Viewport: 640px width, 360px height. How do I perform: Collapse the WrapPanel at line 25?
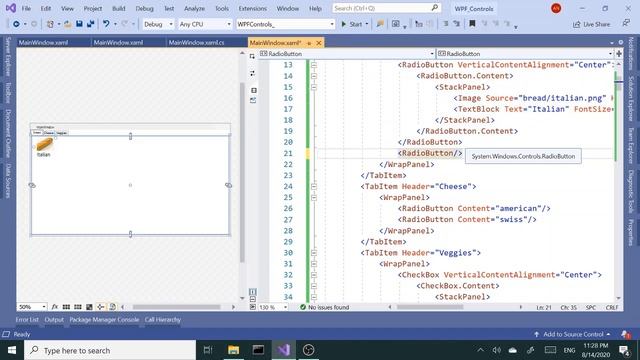pos(313,198)
